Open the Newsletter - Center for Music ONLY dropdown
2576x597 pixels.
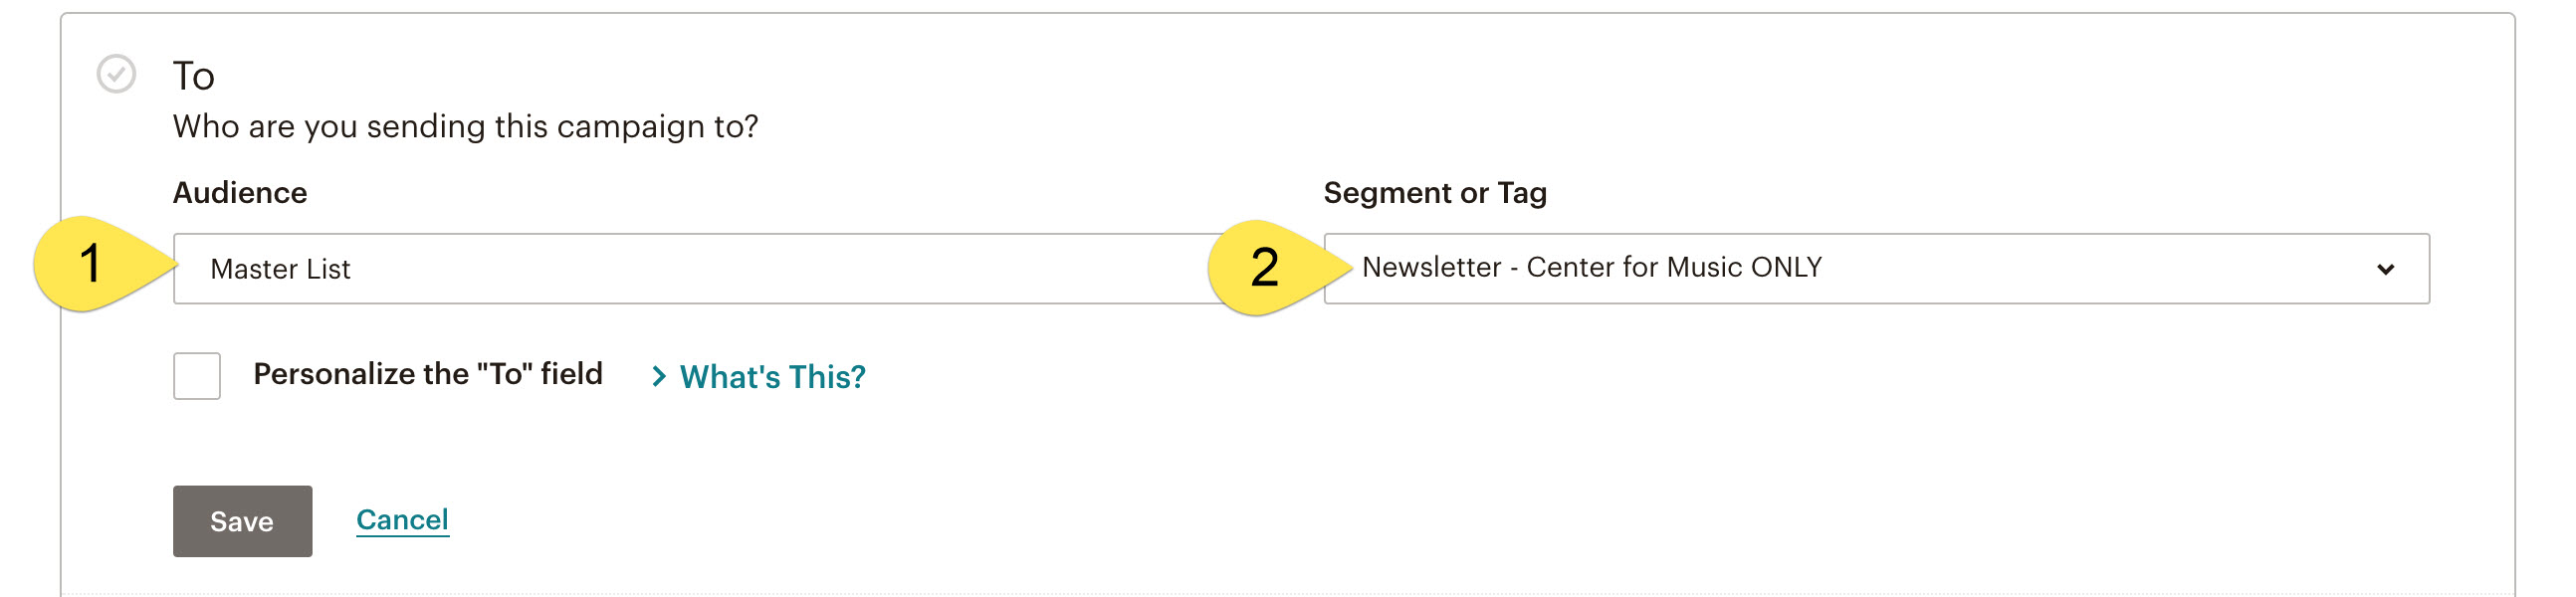tap(1877, 269)
